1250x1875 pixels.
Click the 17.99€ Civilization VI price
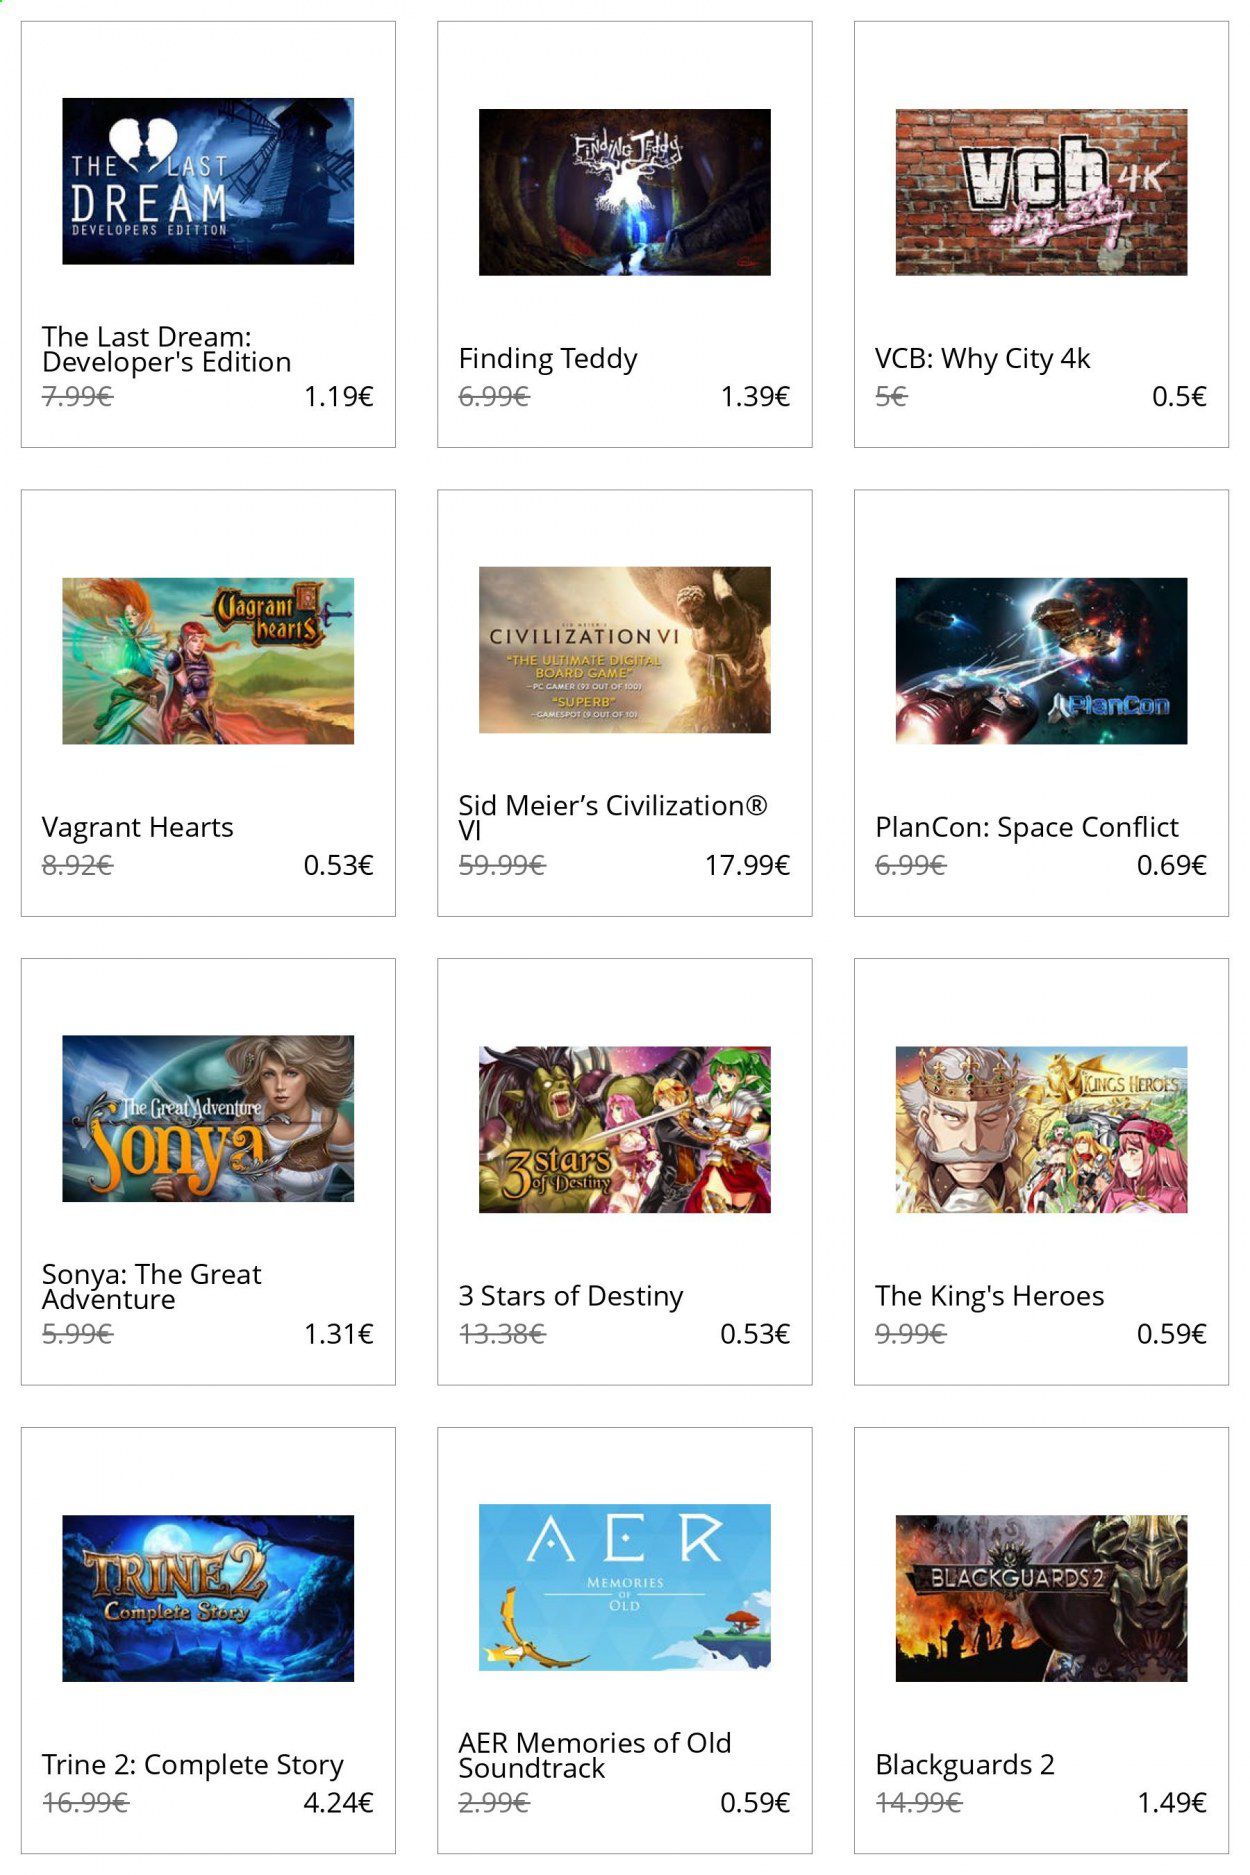747,865
